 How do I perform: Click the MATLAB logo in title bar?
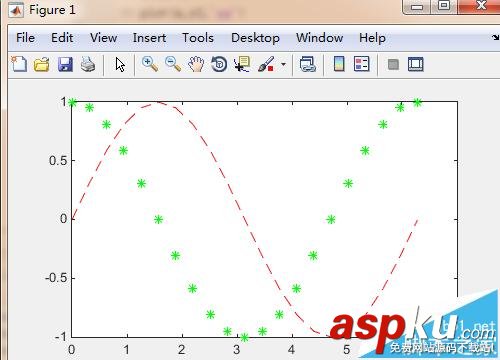click(x=16, y=10)
